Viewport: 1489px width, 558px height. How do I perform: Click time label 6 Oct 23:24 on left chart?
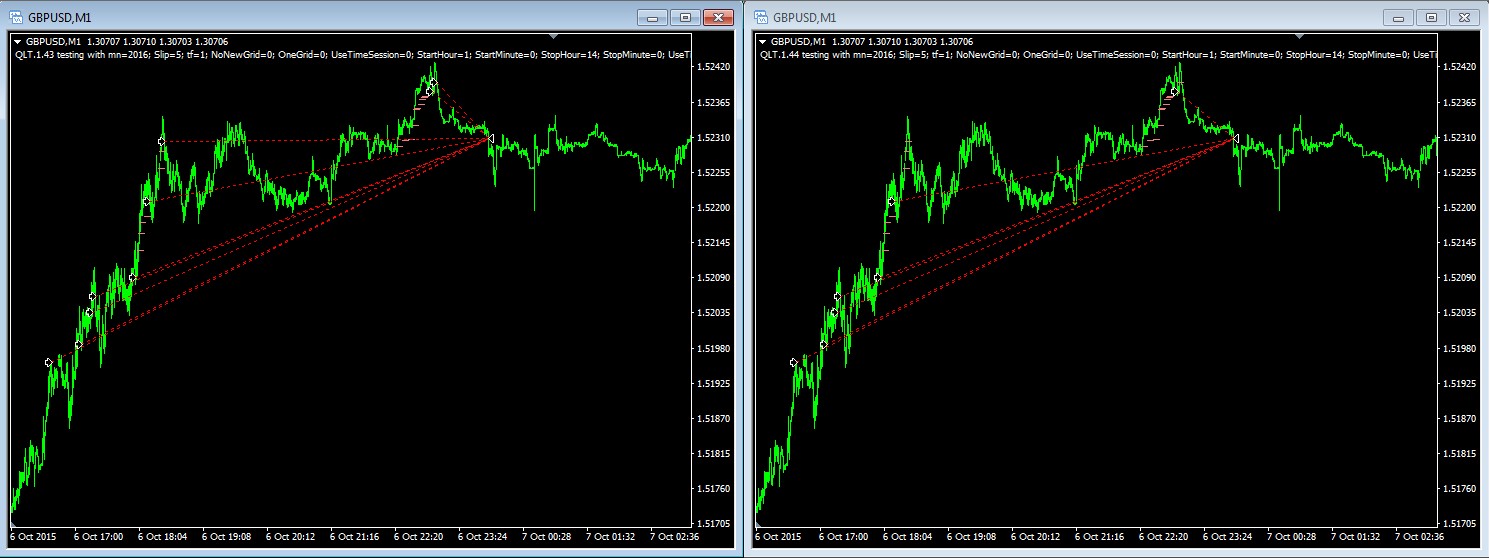[483, 537]
